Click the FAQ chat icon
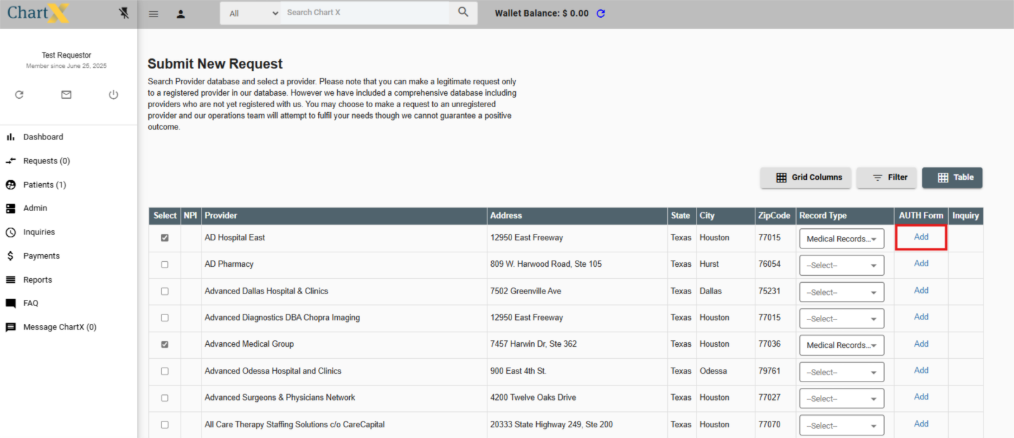Viewport: 1014px width, 438px height. (10, 303)
